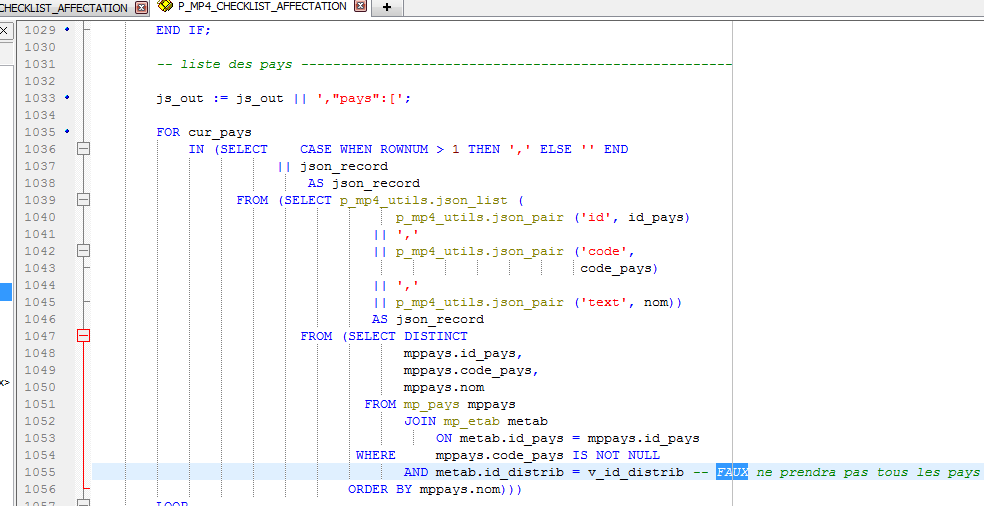Click the <> symbol at left edge

(5, 383)
